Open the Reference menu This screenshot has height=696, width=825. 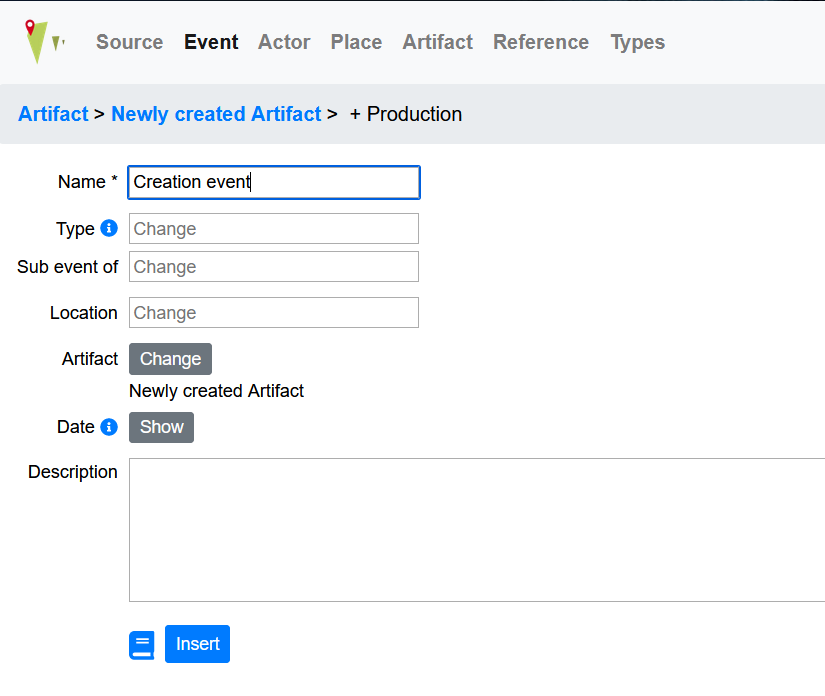tap(540, 42)
